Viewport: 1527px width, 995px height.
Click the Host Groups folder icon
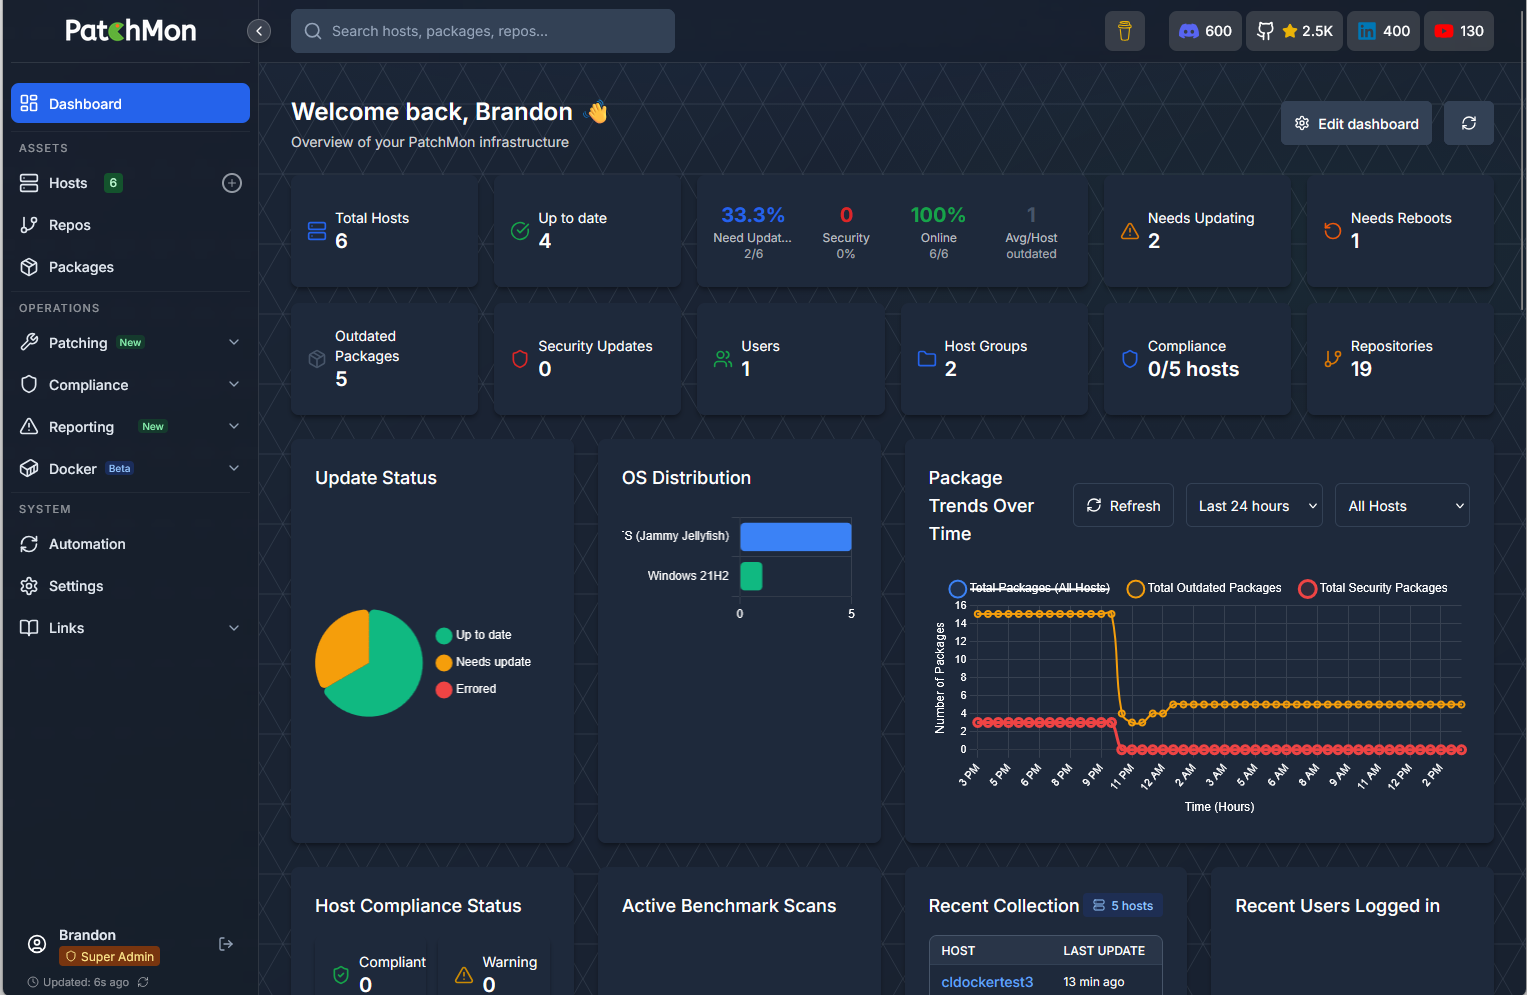[x=927, y=359]
